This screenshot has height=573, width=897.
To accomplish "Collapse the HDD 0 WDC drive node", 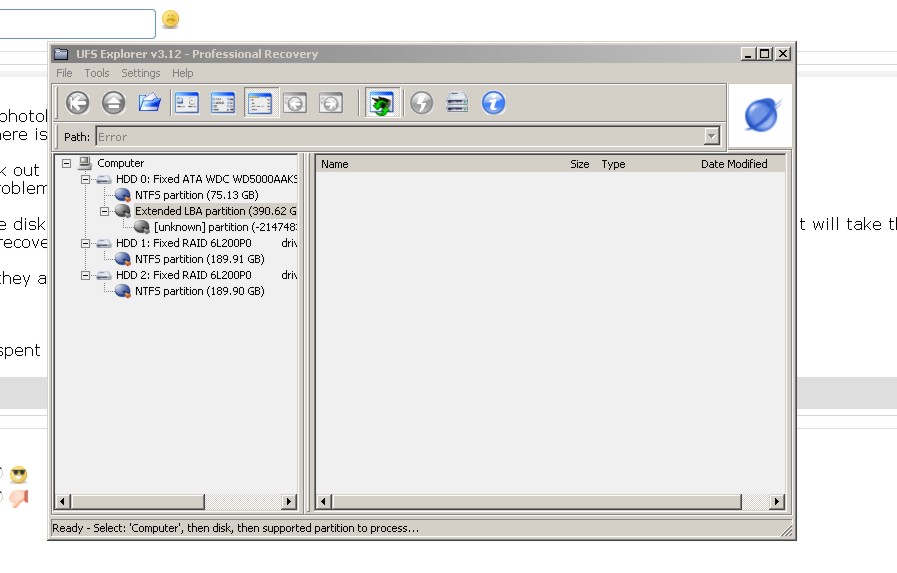I will click(x=86, y=179).
